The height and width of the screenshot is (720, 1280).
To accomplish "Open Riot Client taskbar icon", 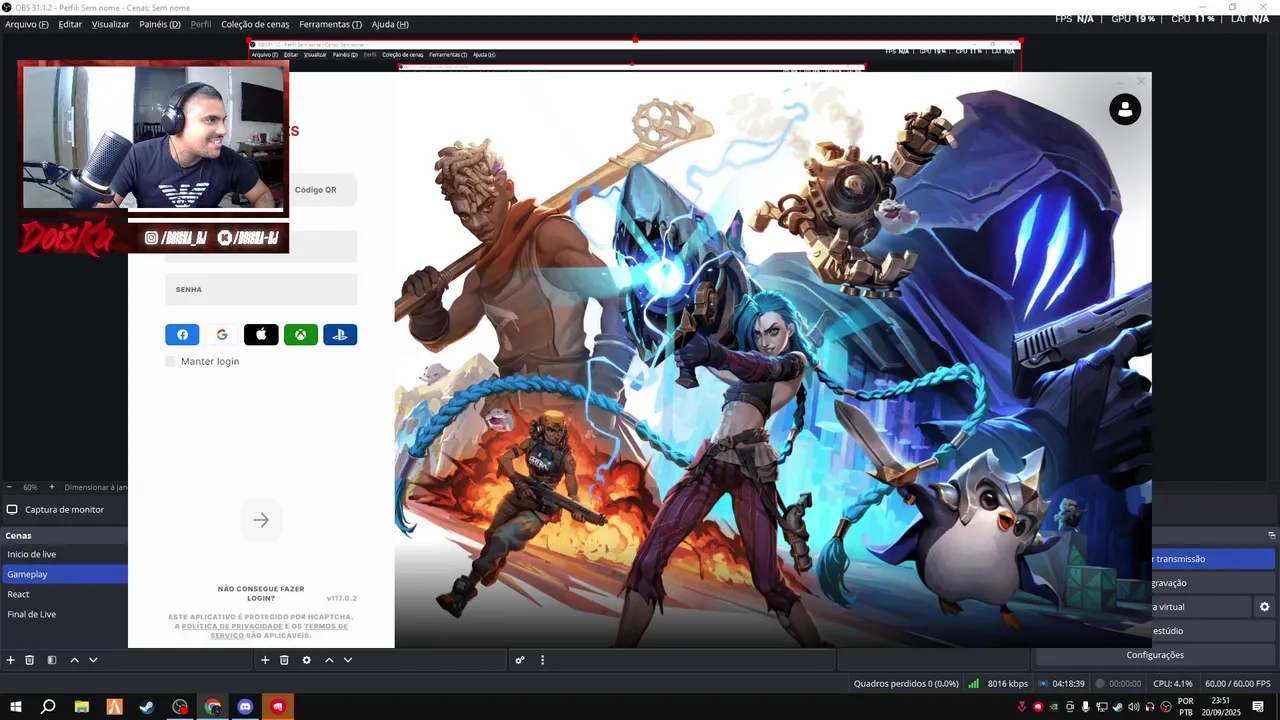I will 278,707.
